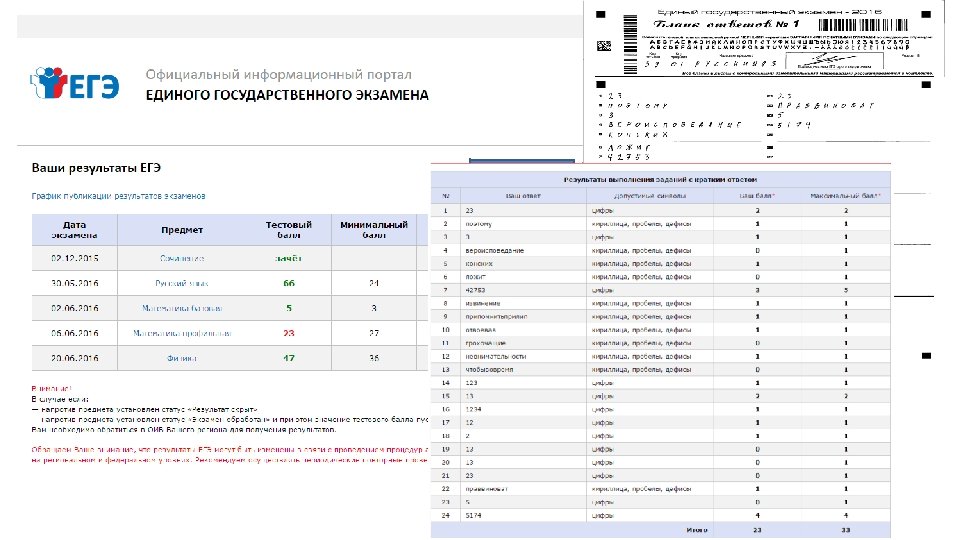Click the vertical barcode on the answer form

630,45
